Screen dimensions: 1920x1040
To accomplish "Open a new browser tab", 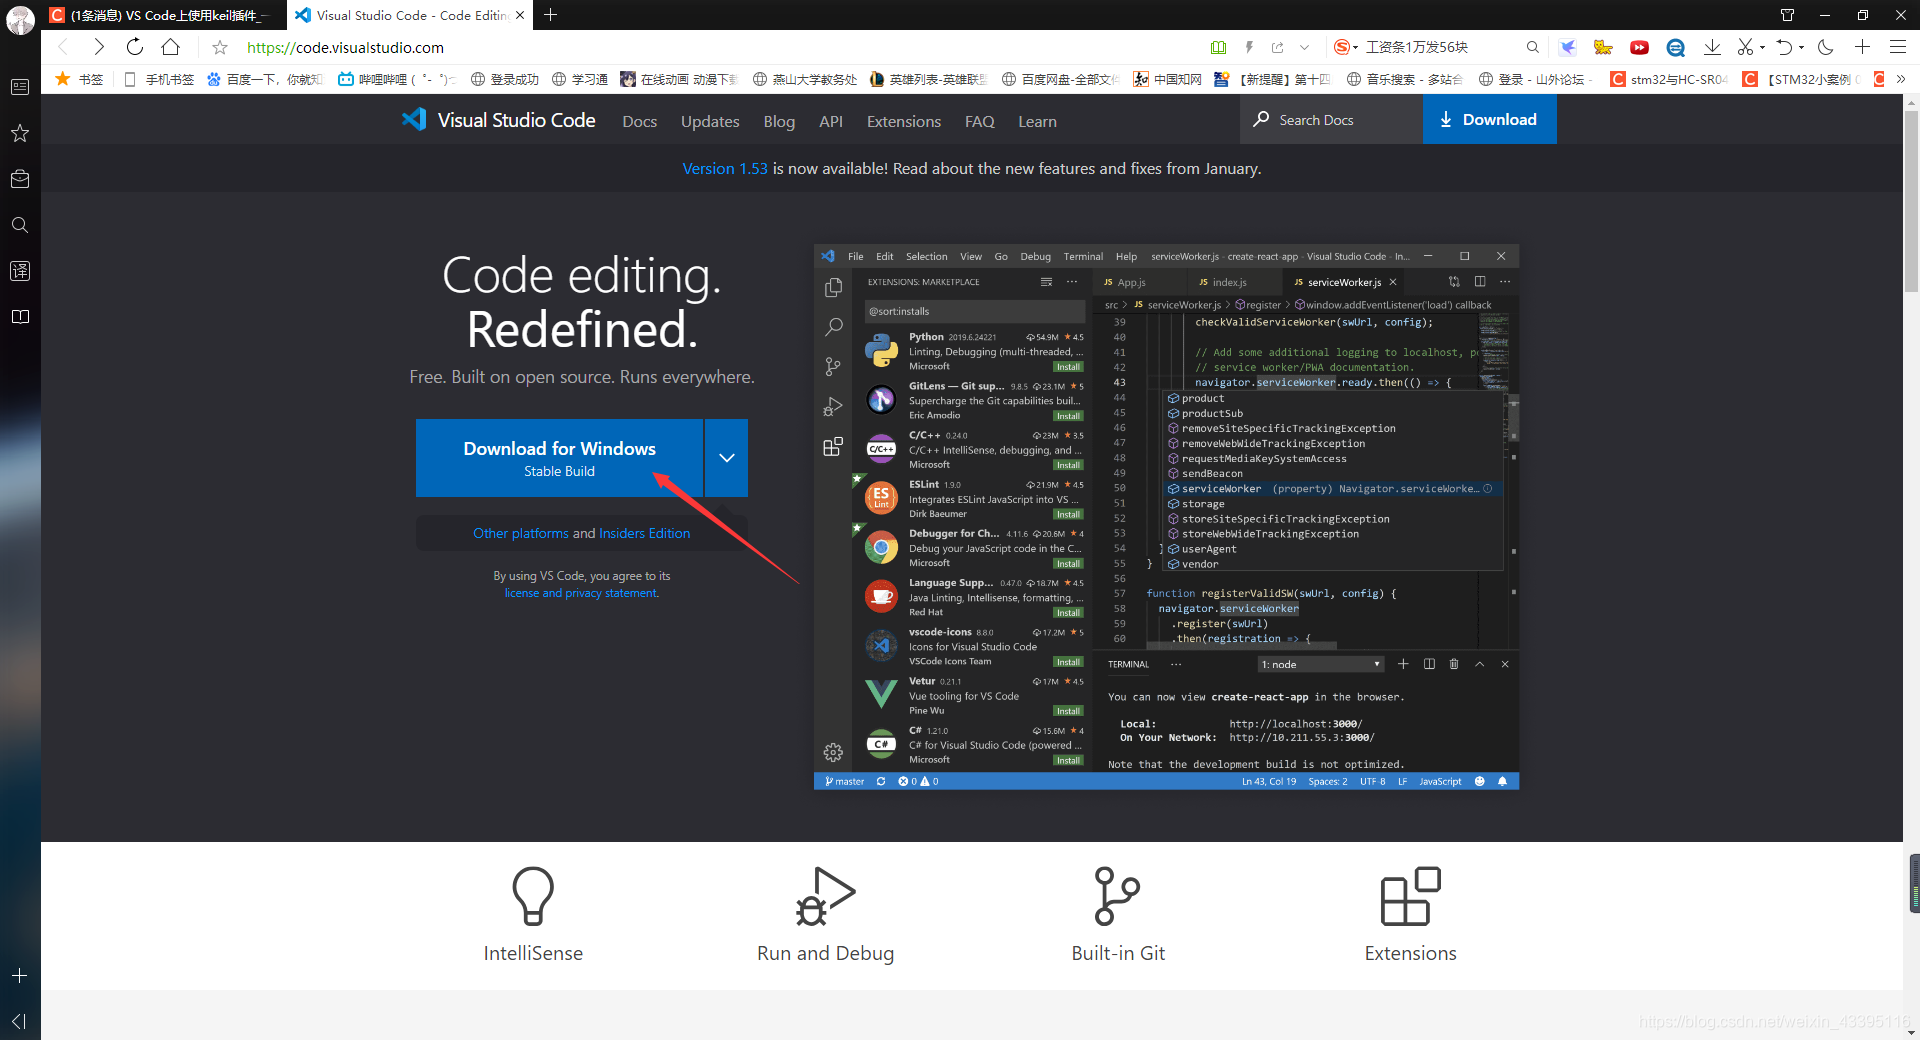I will 550,15.
